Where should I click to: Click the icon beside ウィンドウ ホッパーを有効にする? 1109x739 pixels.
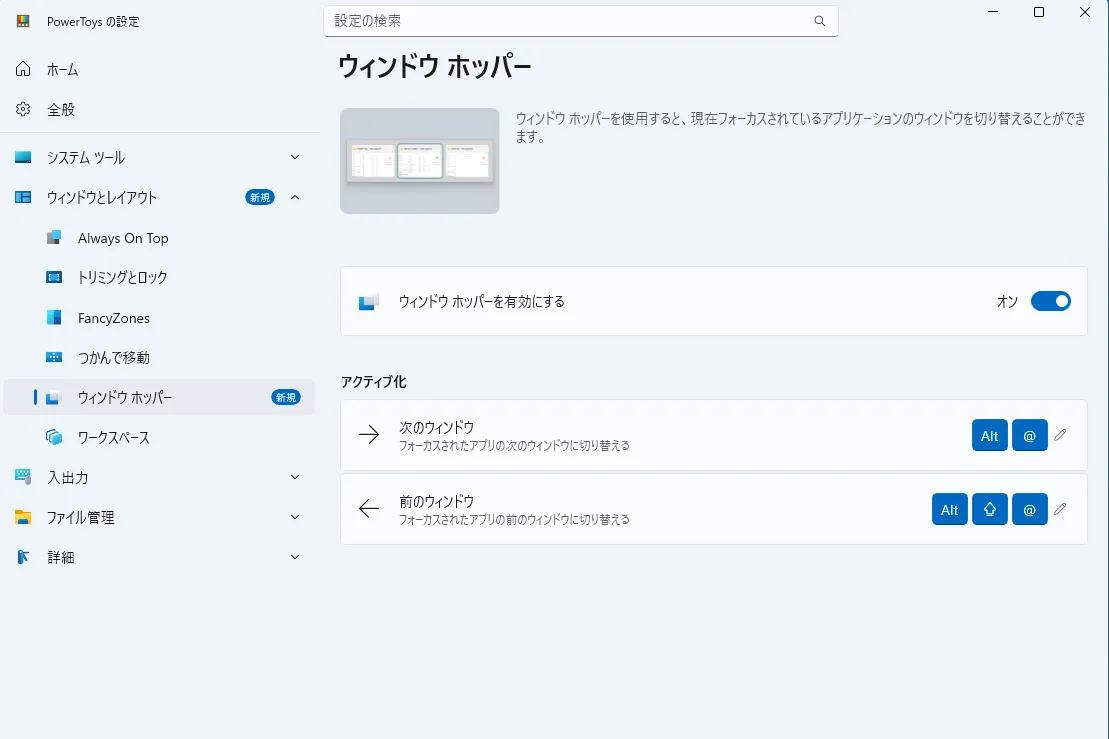368,301
